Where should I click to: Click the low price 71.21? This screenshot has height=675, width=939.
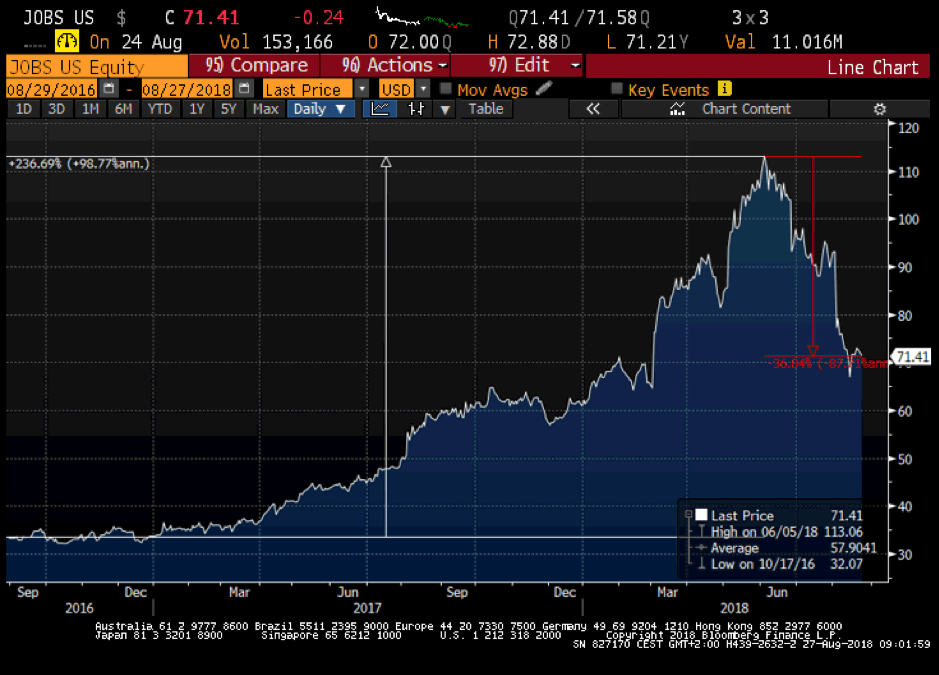click(x=652, y=42)
